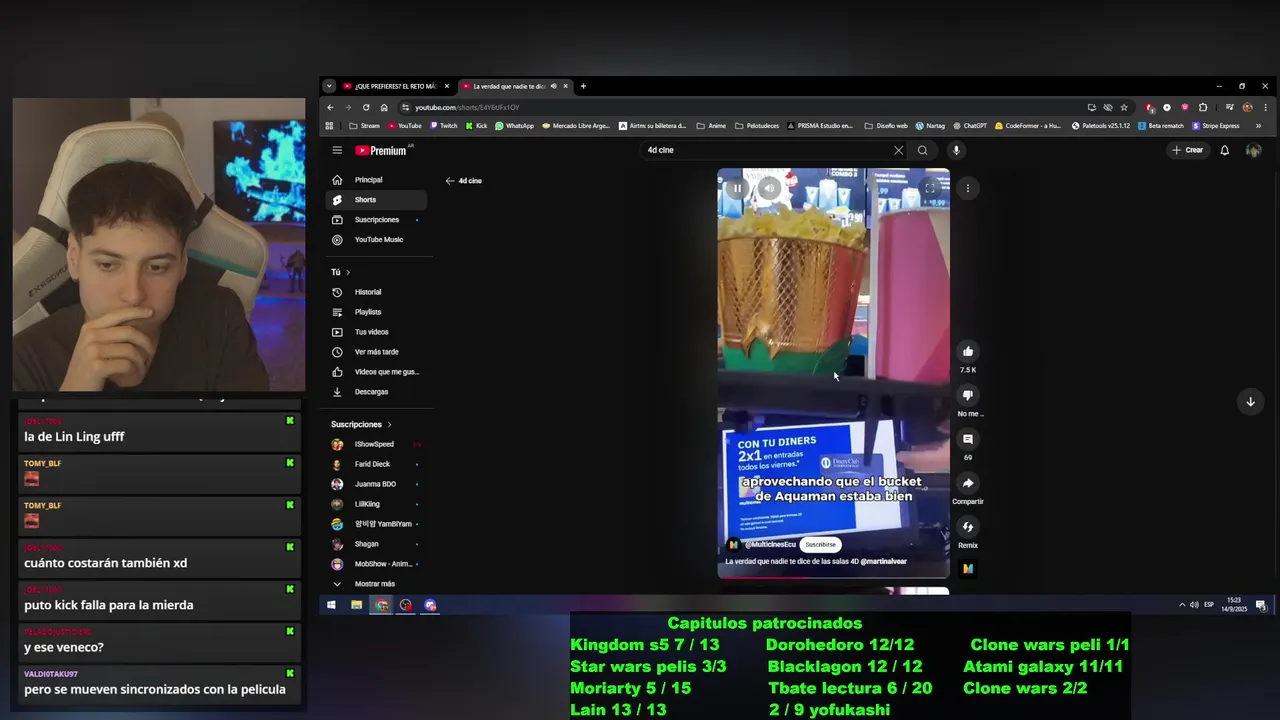Pause the playing Short
This screenshot has height=720, width=1280.
(x=737, y=188)
